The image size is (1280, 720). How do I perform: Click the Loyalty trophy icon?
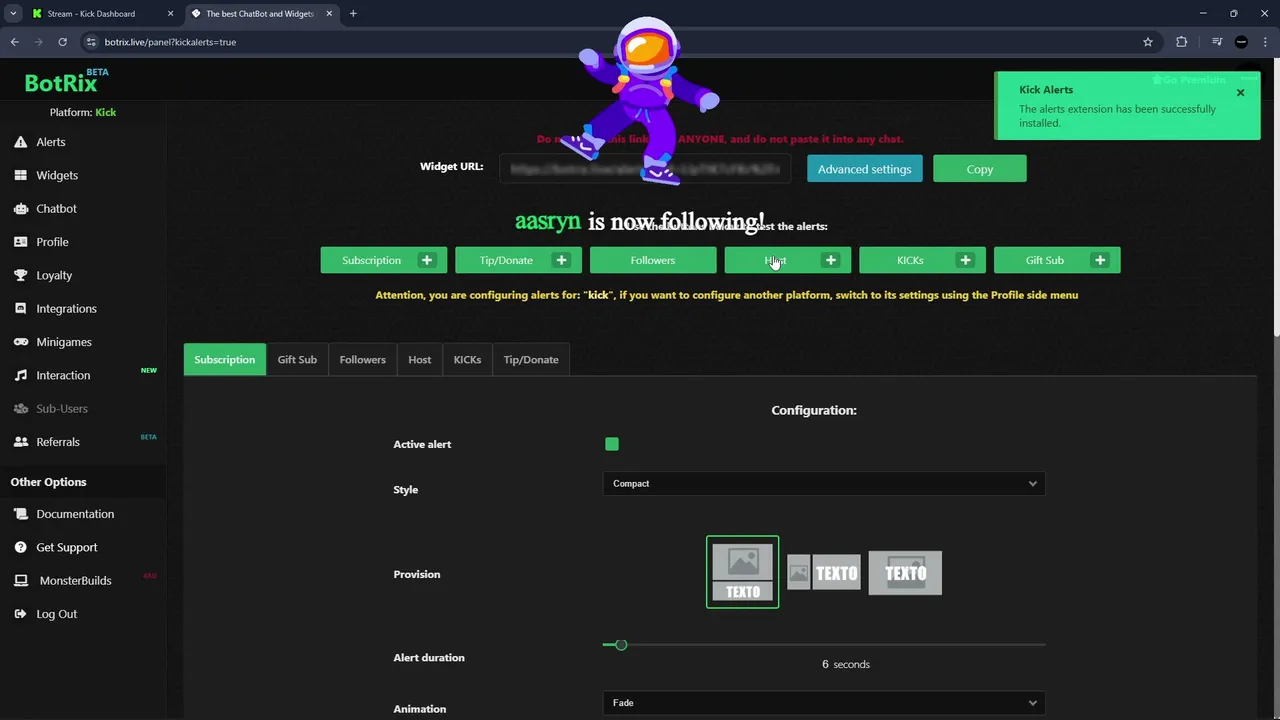click(20, 275)
